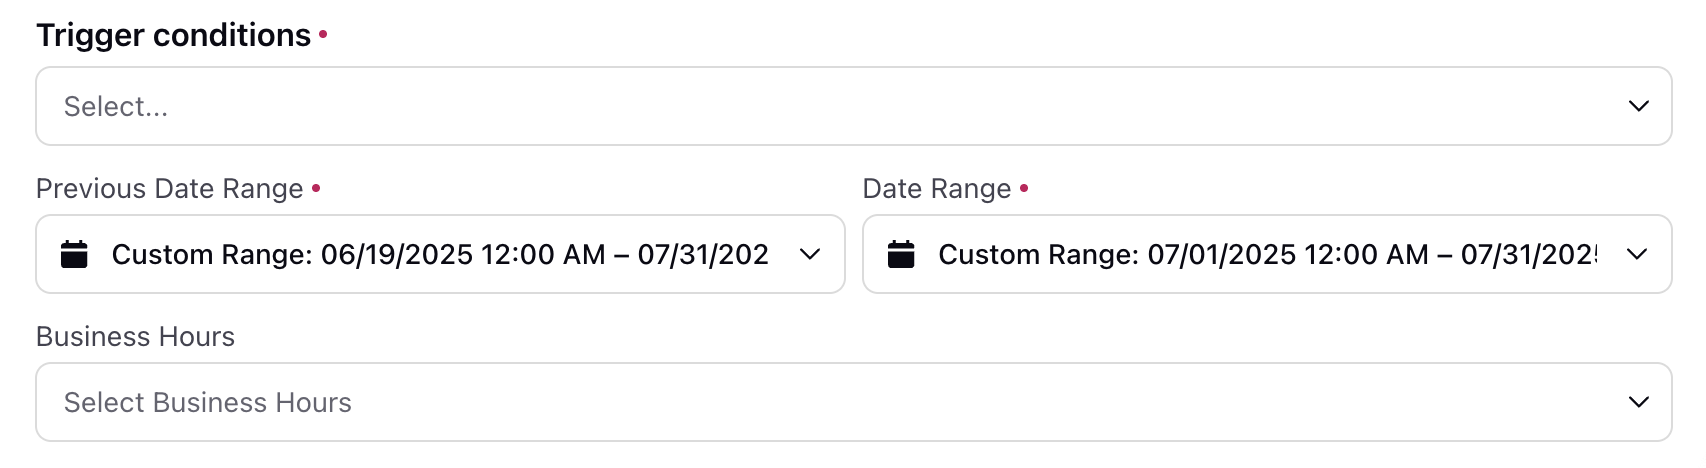Viewport: 1706px width, 468px height.
Task: Click the "Select..." placeholder under Trigger conditions
Action: [x=116, y=107]
